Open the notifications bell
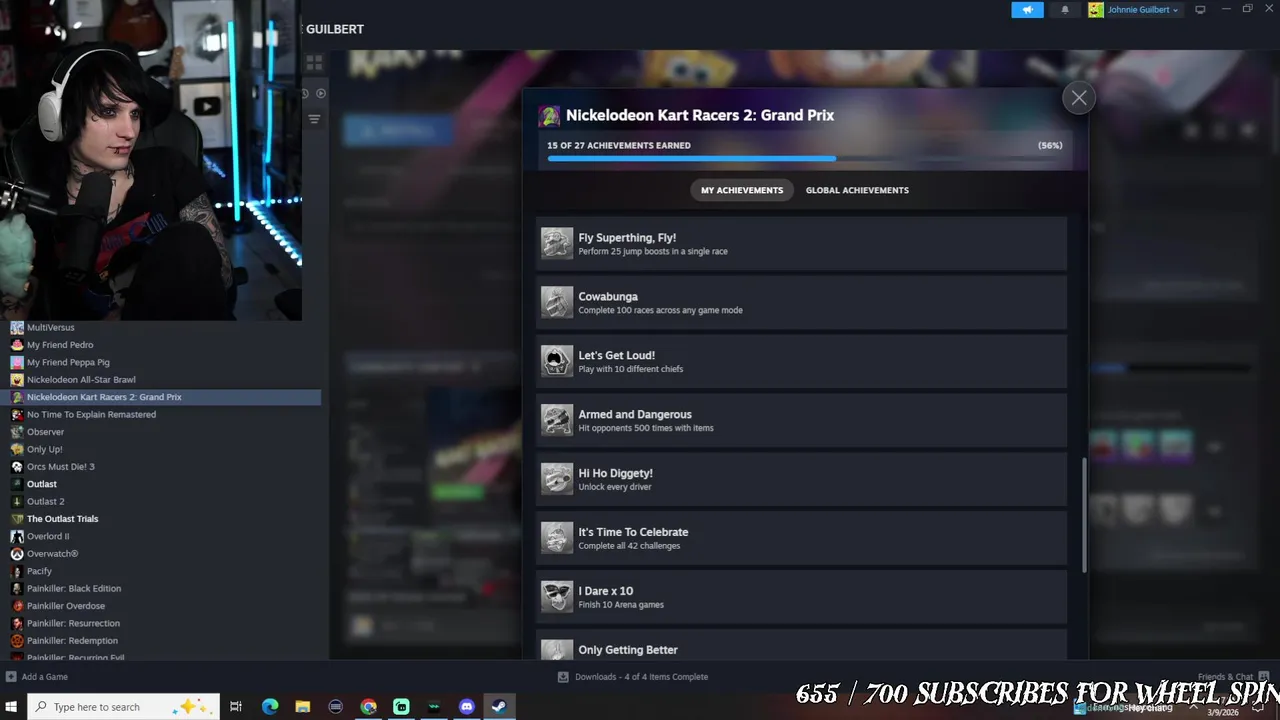 1065,10
